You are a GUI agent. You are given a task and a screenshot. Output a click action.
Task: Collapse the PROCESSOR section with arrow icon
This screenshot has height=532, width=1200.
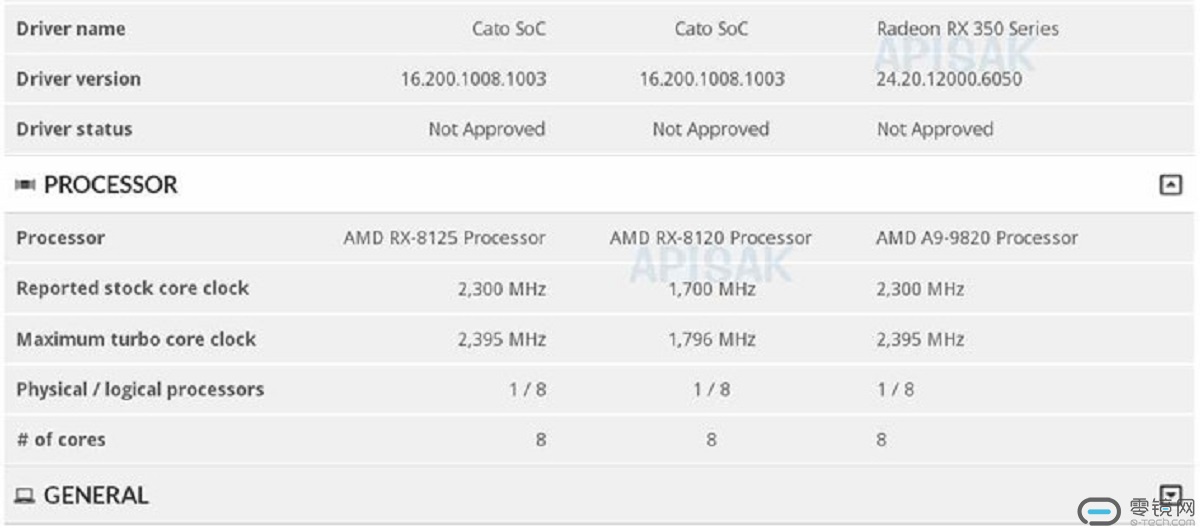coord(1170,185)
